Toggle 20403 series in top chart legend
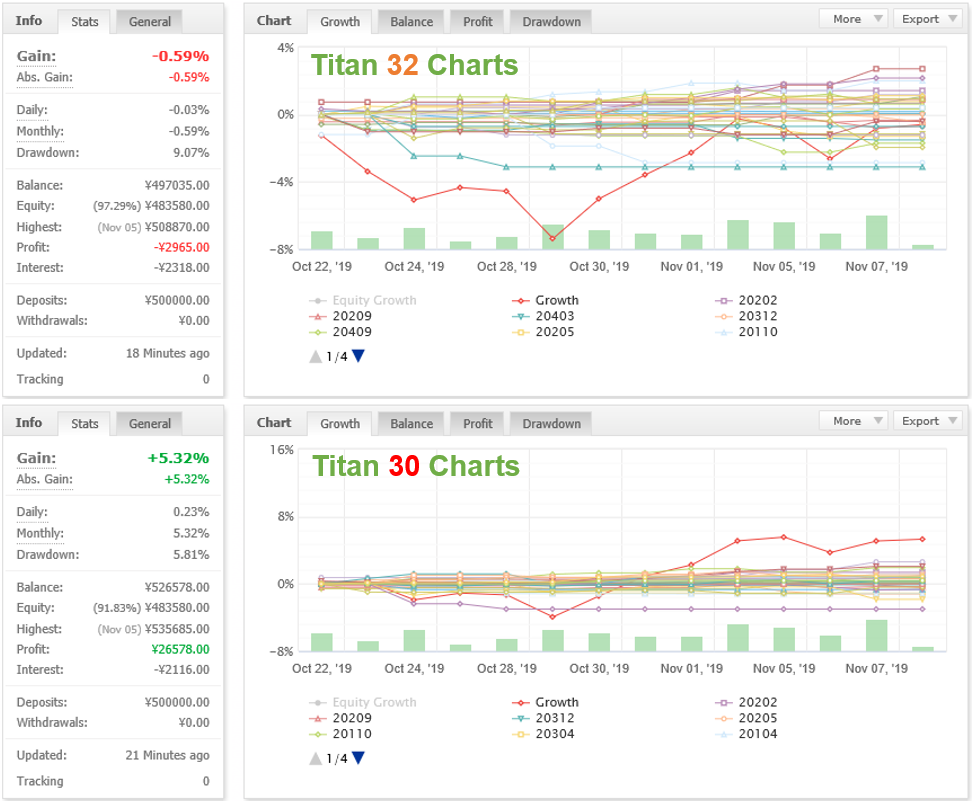Screen dimensions: 972x801 [x=543, y=316]
